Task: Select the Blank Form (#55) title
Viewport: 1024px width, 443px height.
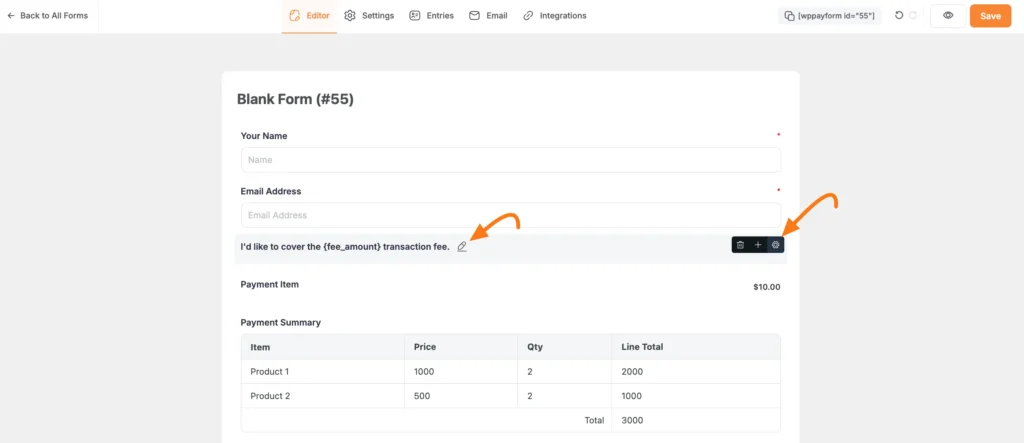Action: point(295,99)
